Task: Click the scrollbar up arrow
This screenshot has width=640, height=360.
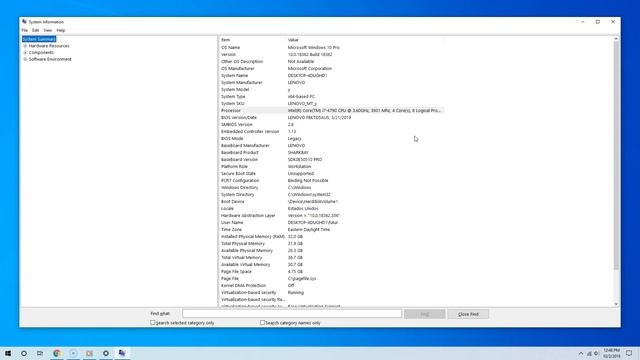Action: point(616,39)
